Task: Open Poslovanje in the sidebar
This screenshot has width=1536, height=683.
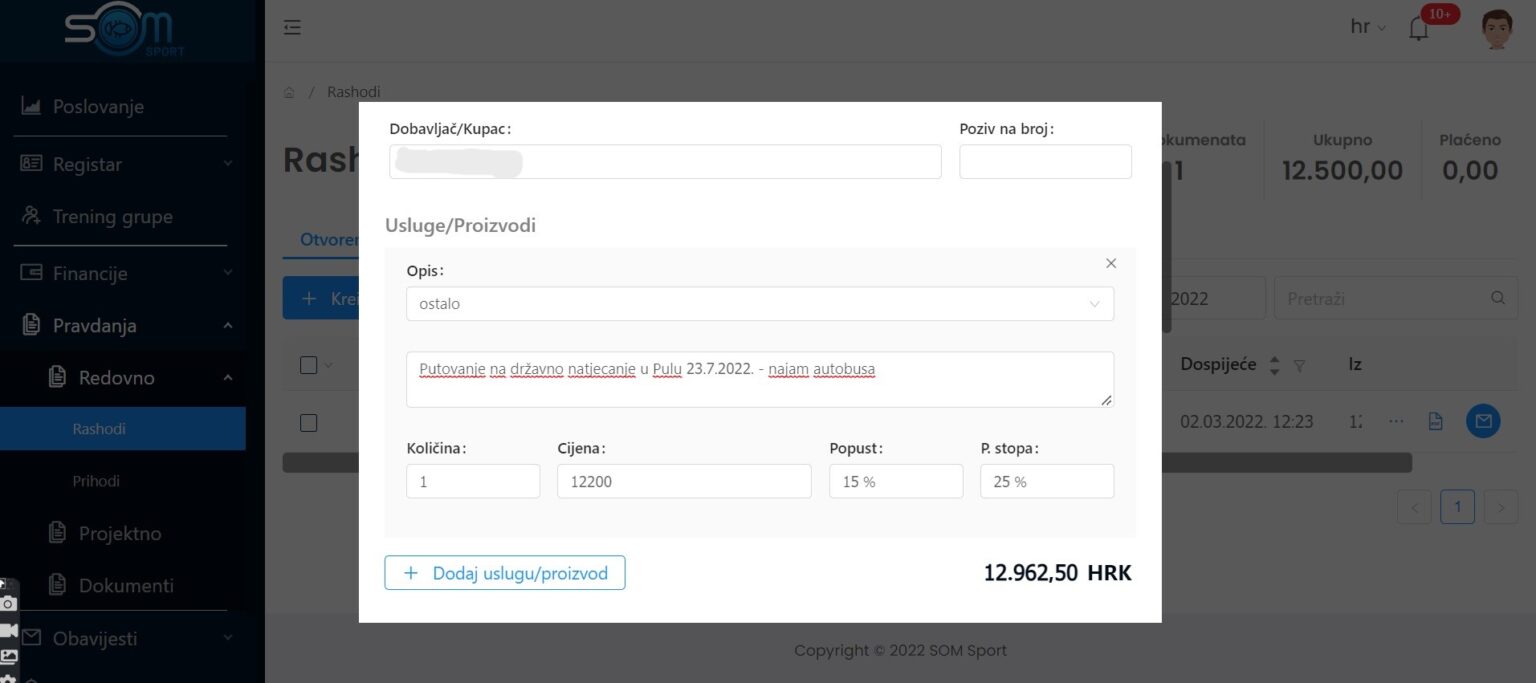Action: (98, 106)
